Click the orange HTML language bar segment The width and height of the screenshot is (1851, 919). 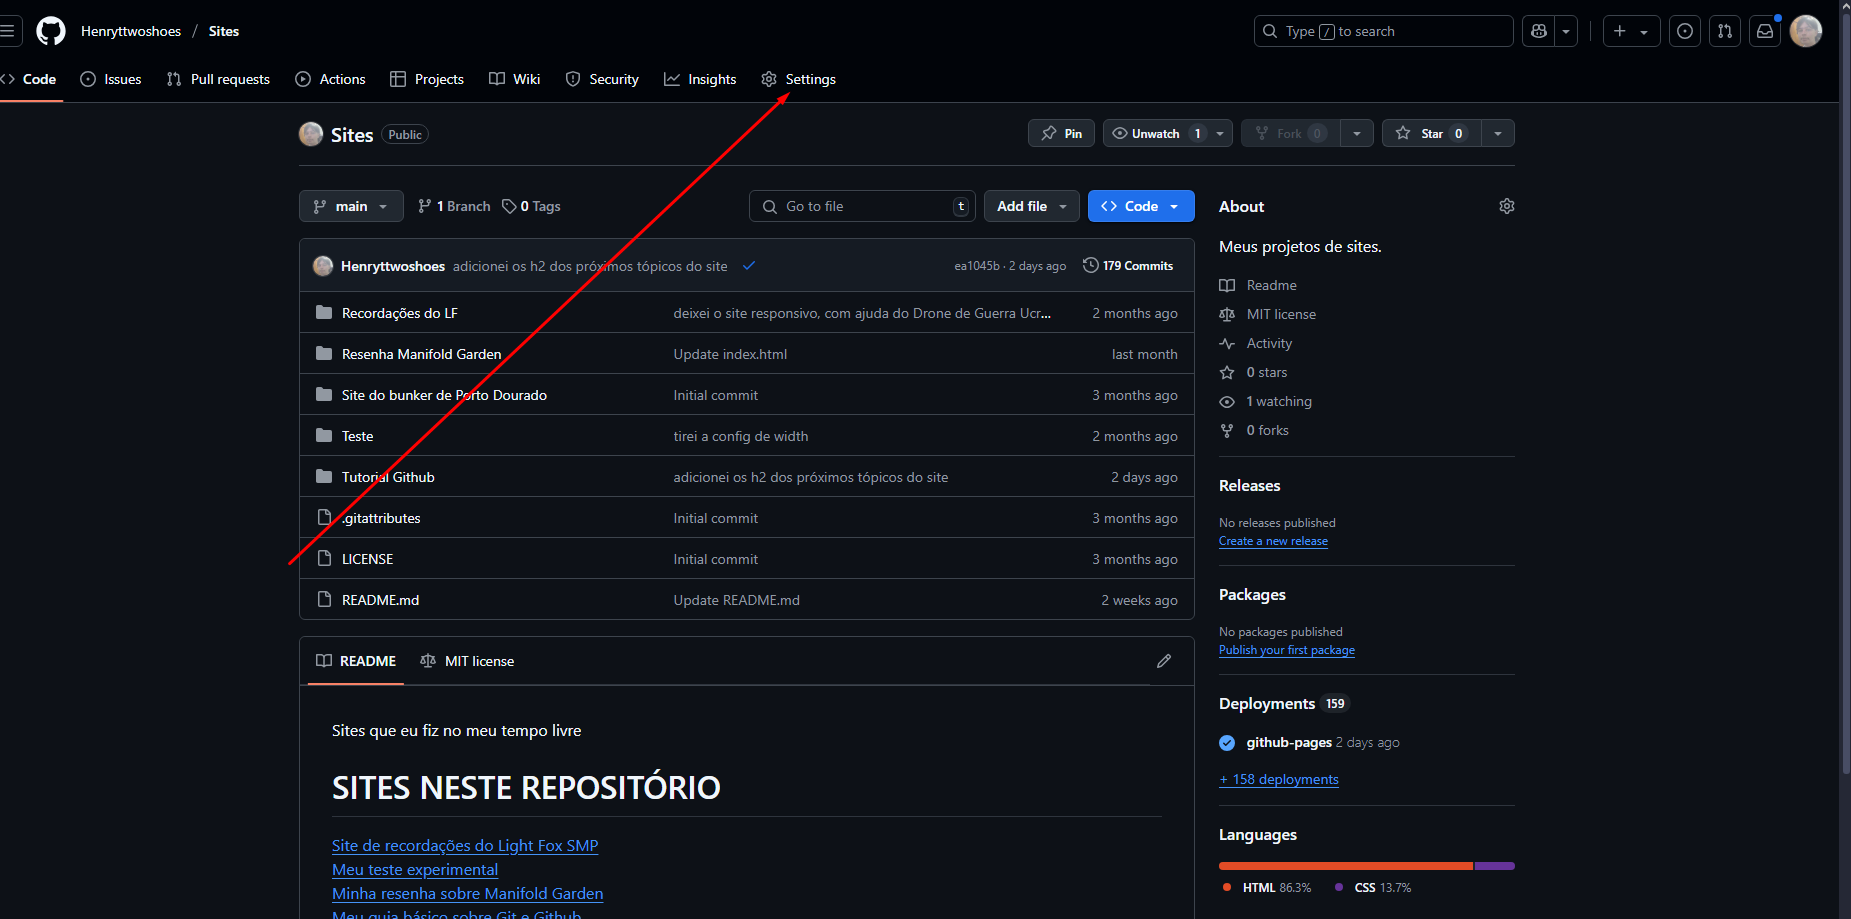click(x=1346, y=866)
